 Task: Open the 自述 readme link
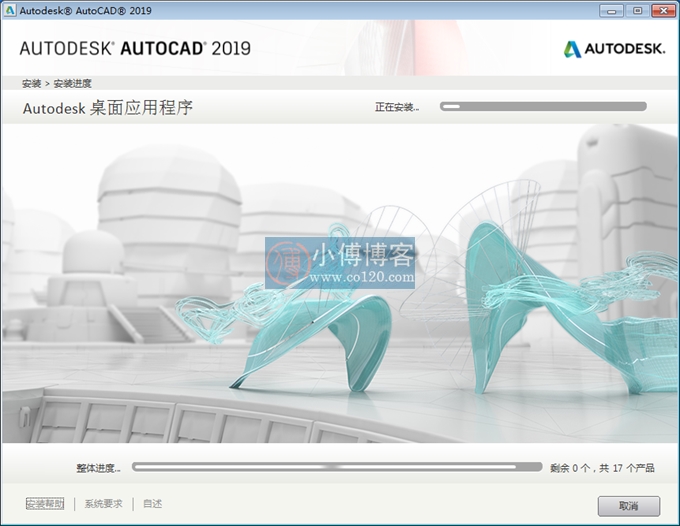tap(153, 503)
